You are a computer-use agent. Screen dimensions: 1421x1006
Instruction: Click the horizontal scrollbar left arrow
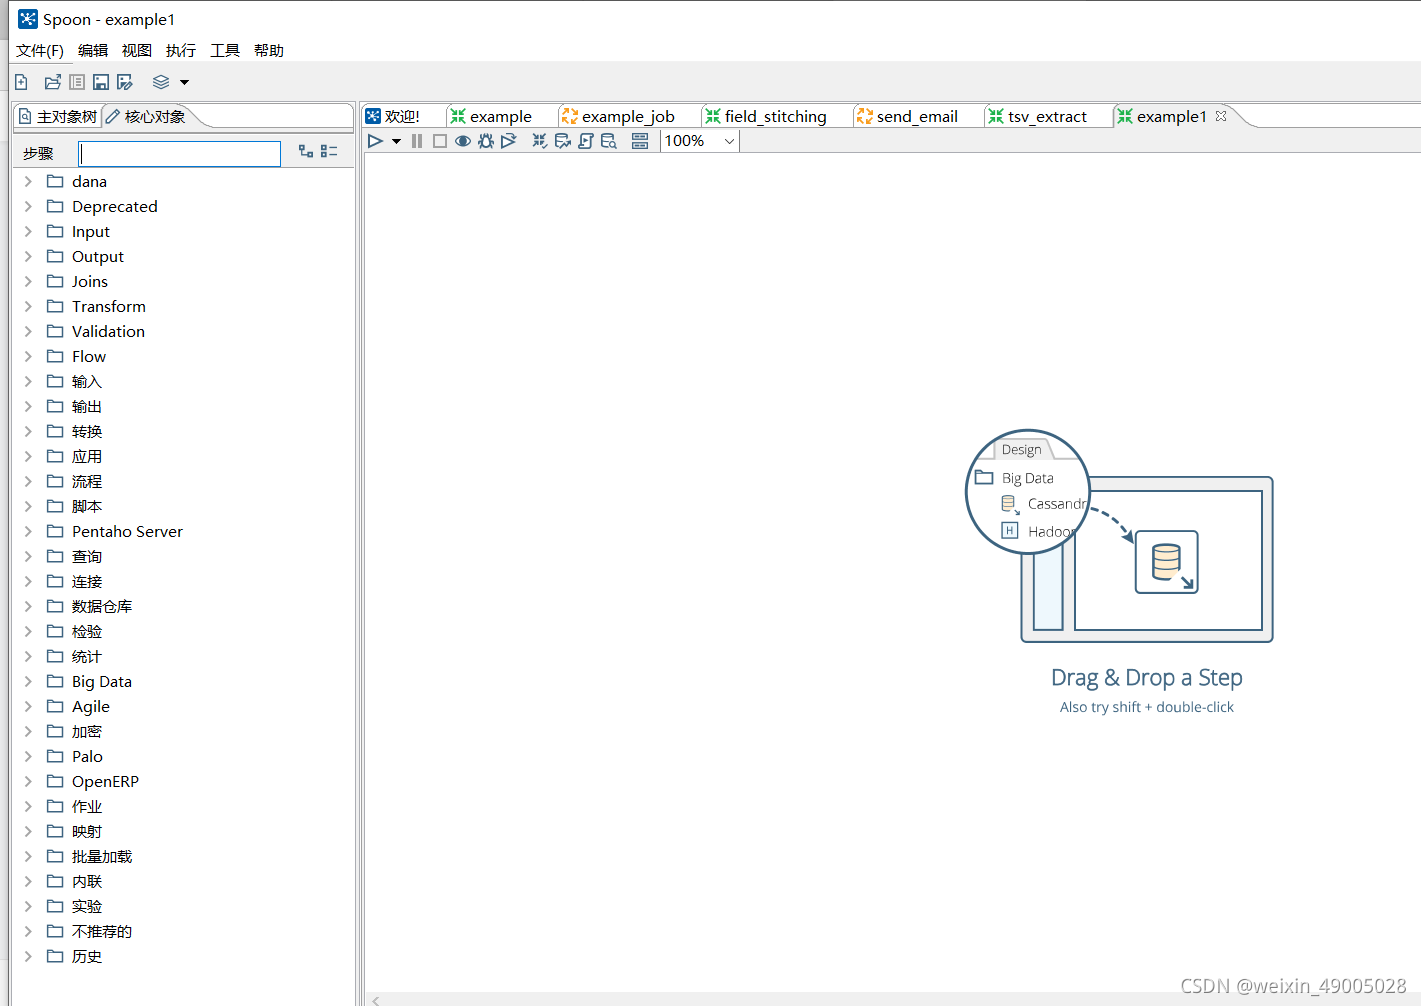[376, 999]
